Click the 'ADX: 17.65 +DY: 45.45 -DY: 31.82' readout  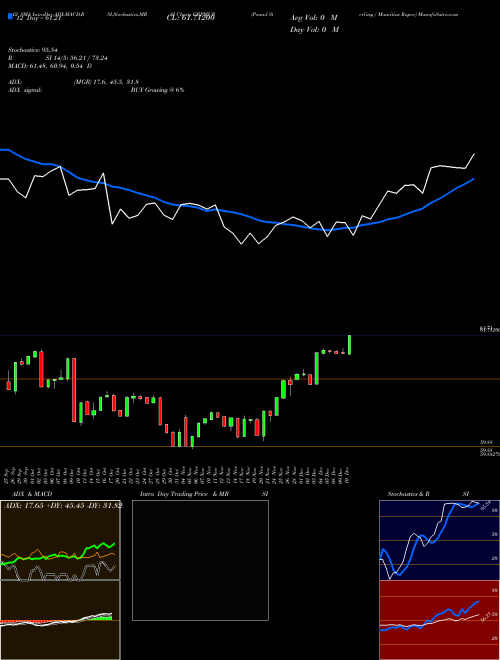[63, 506]
